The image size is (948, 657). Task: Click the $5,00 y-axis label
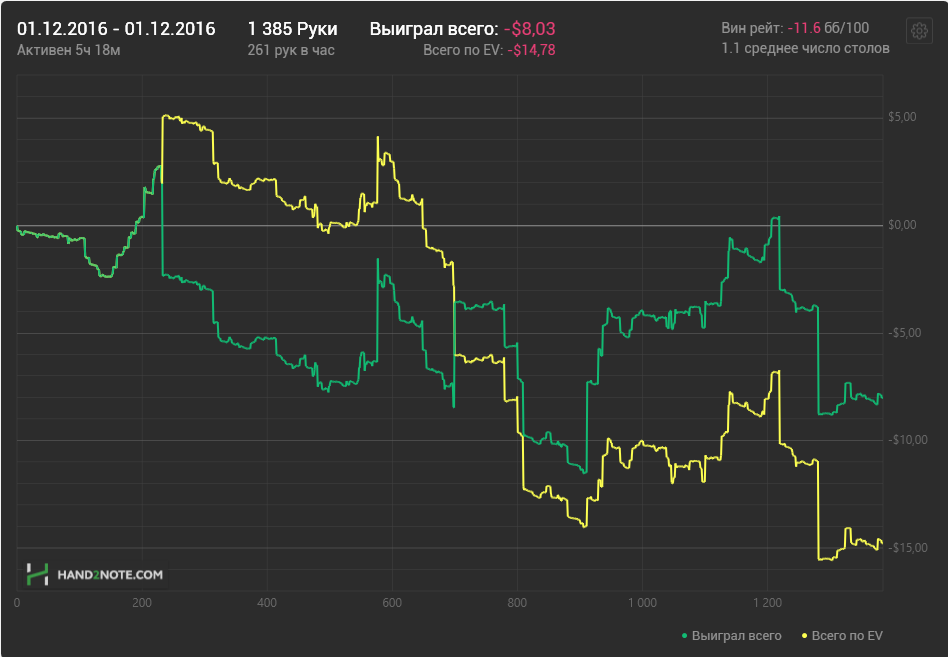[x=902, y=117]
